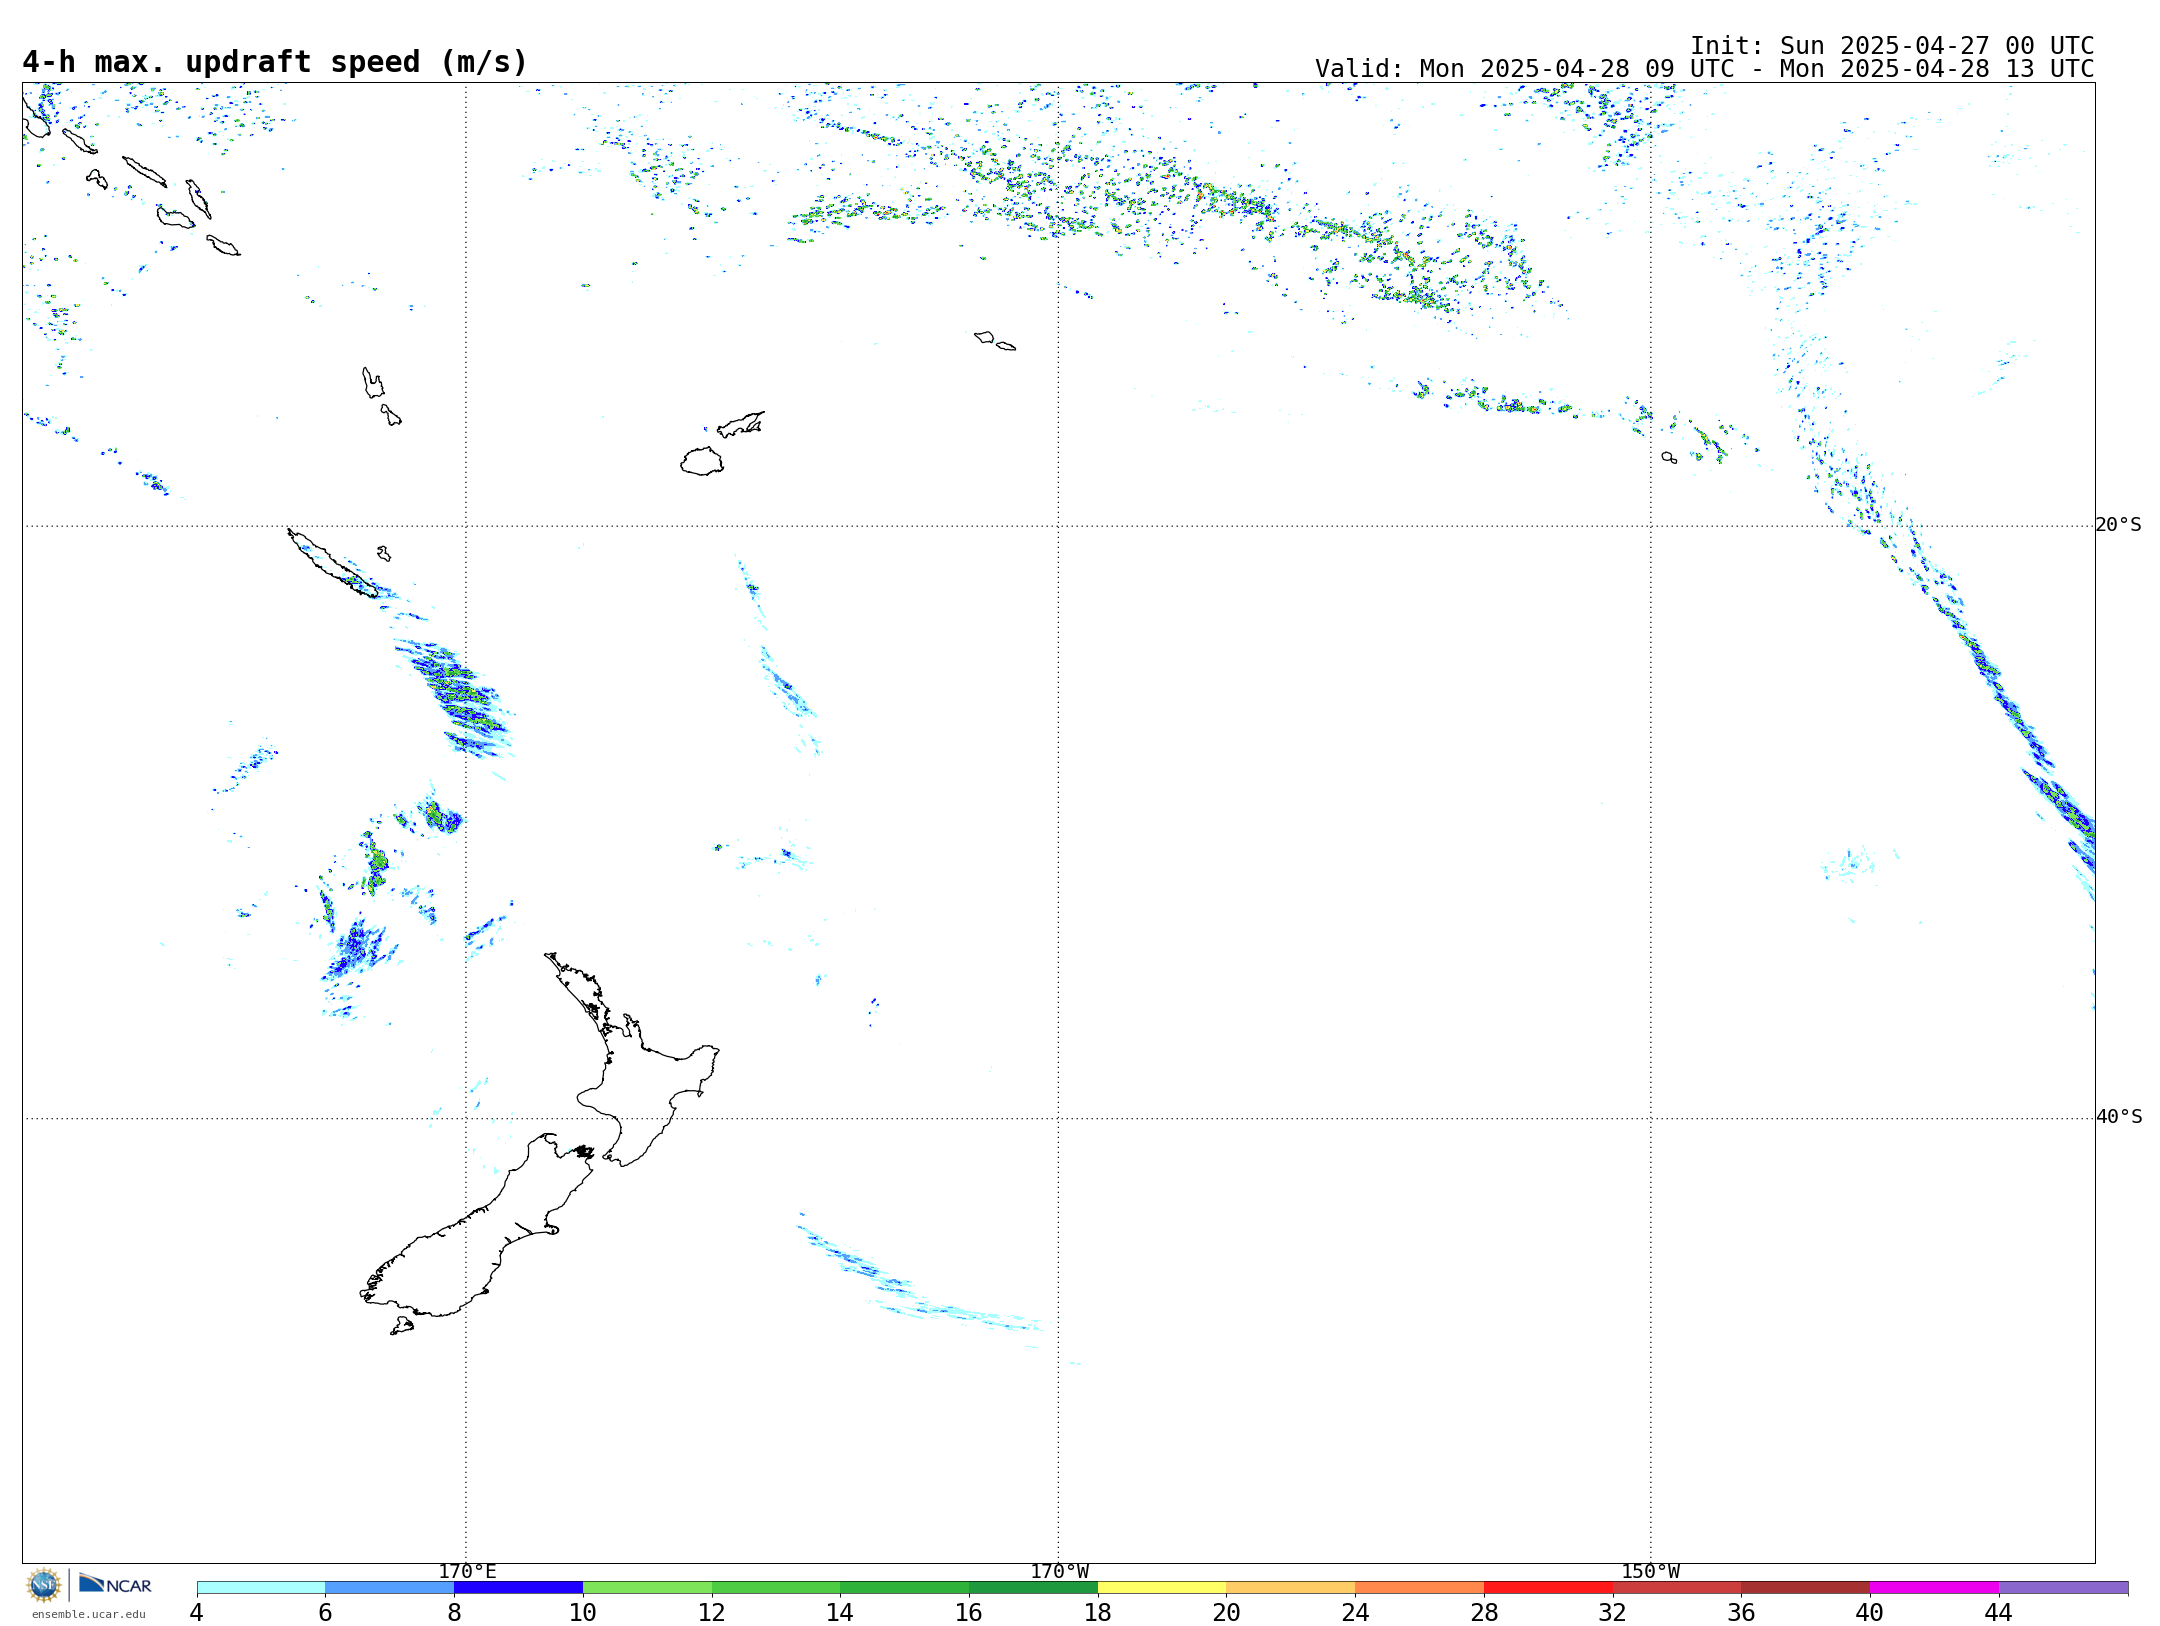Pick the yellow 18–20 colorbar swatch
Screen dimensions: 2160x1626
tap(1162, 1587)
